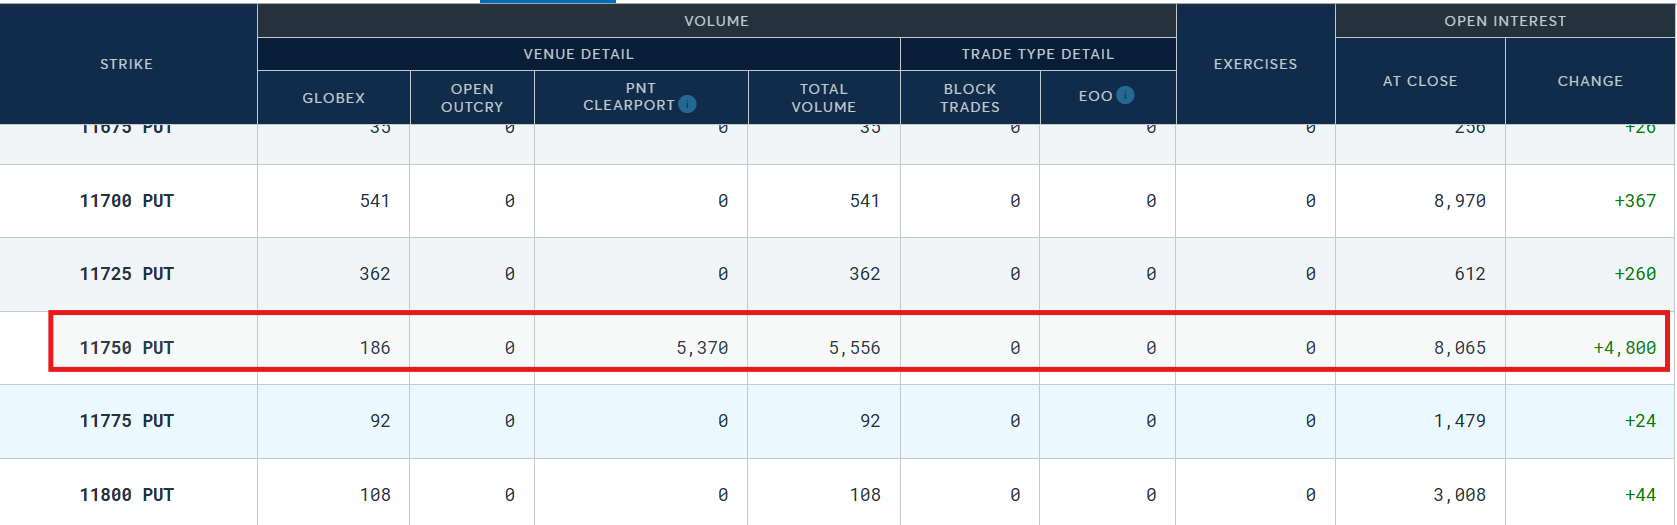
Task: Click the 5,370 PNT Clearport volume cell
Action: coord(702,348)
